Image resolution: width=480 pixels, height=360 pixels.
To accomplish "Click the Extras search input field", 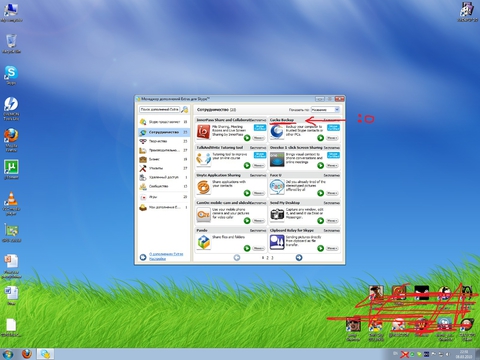I will pos(159,109).
